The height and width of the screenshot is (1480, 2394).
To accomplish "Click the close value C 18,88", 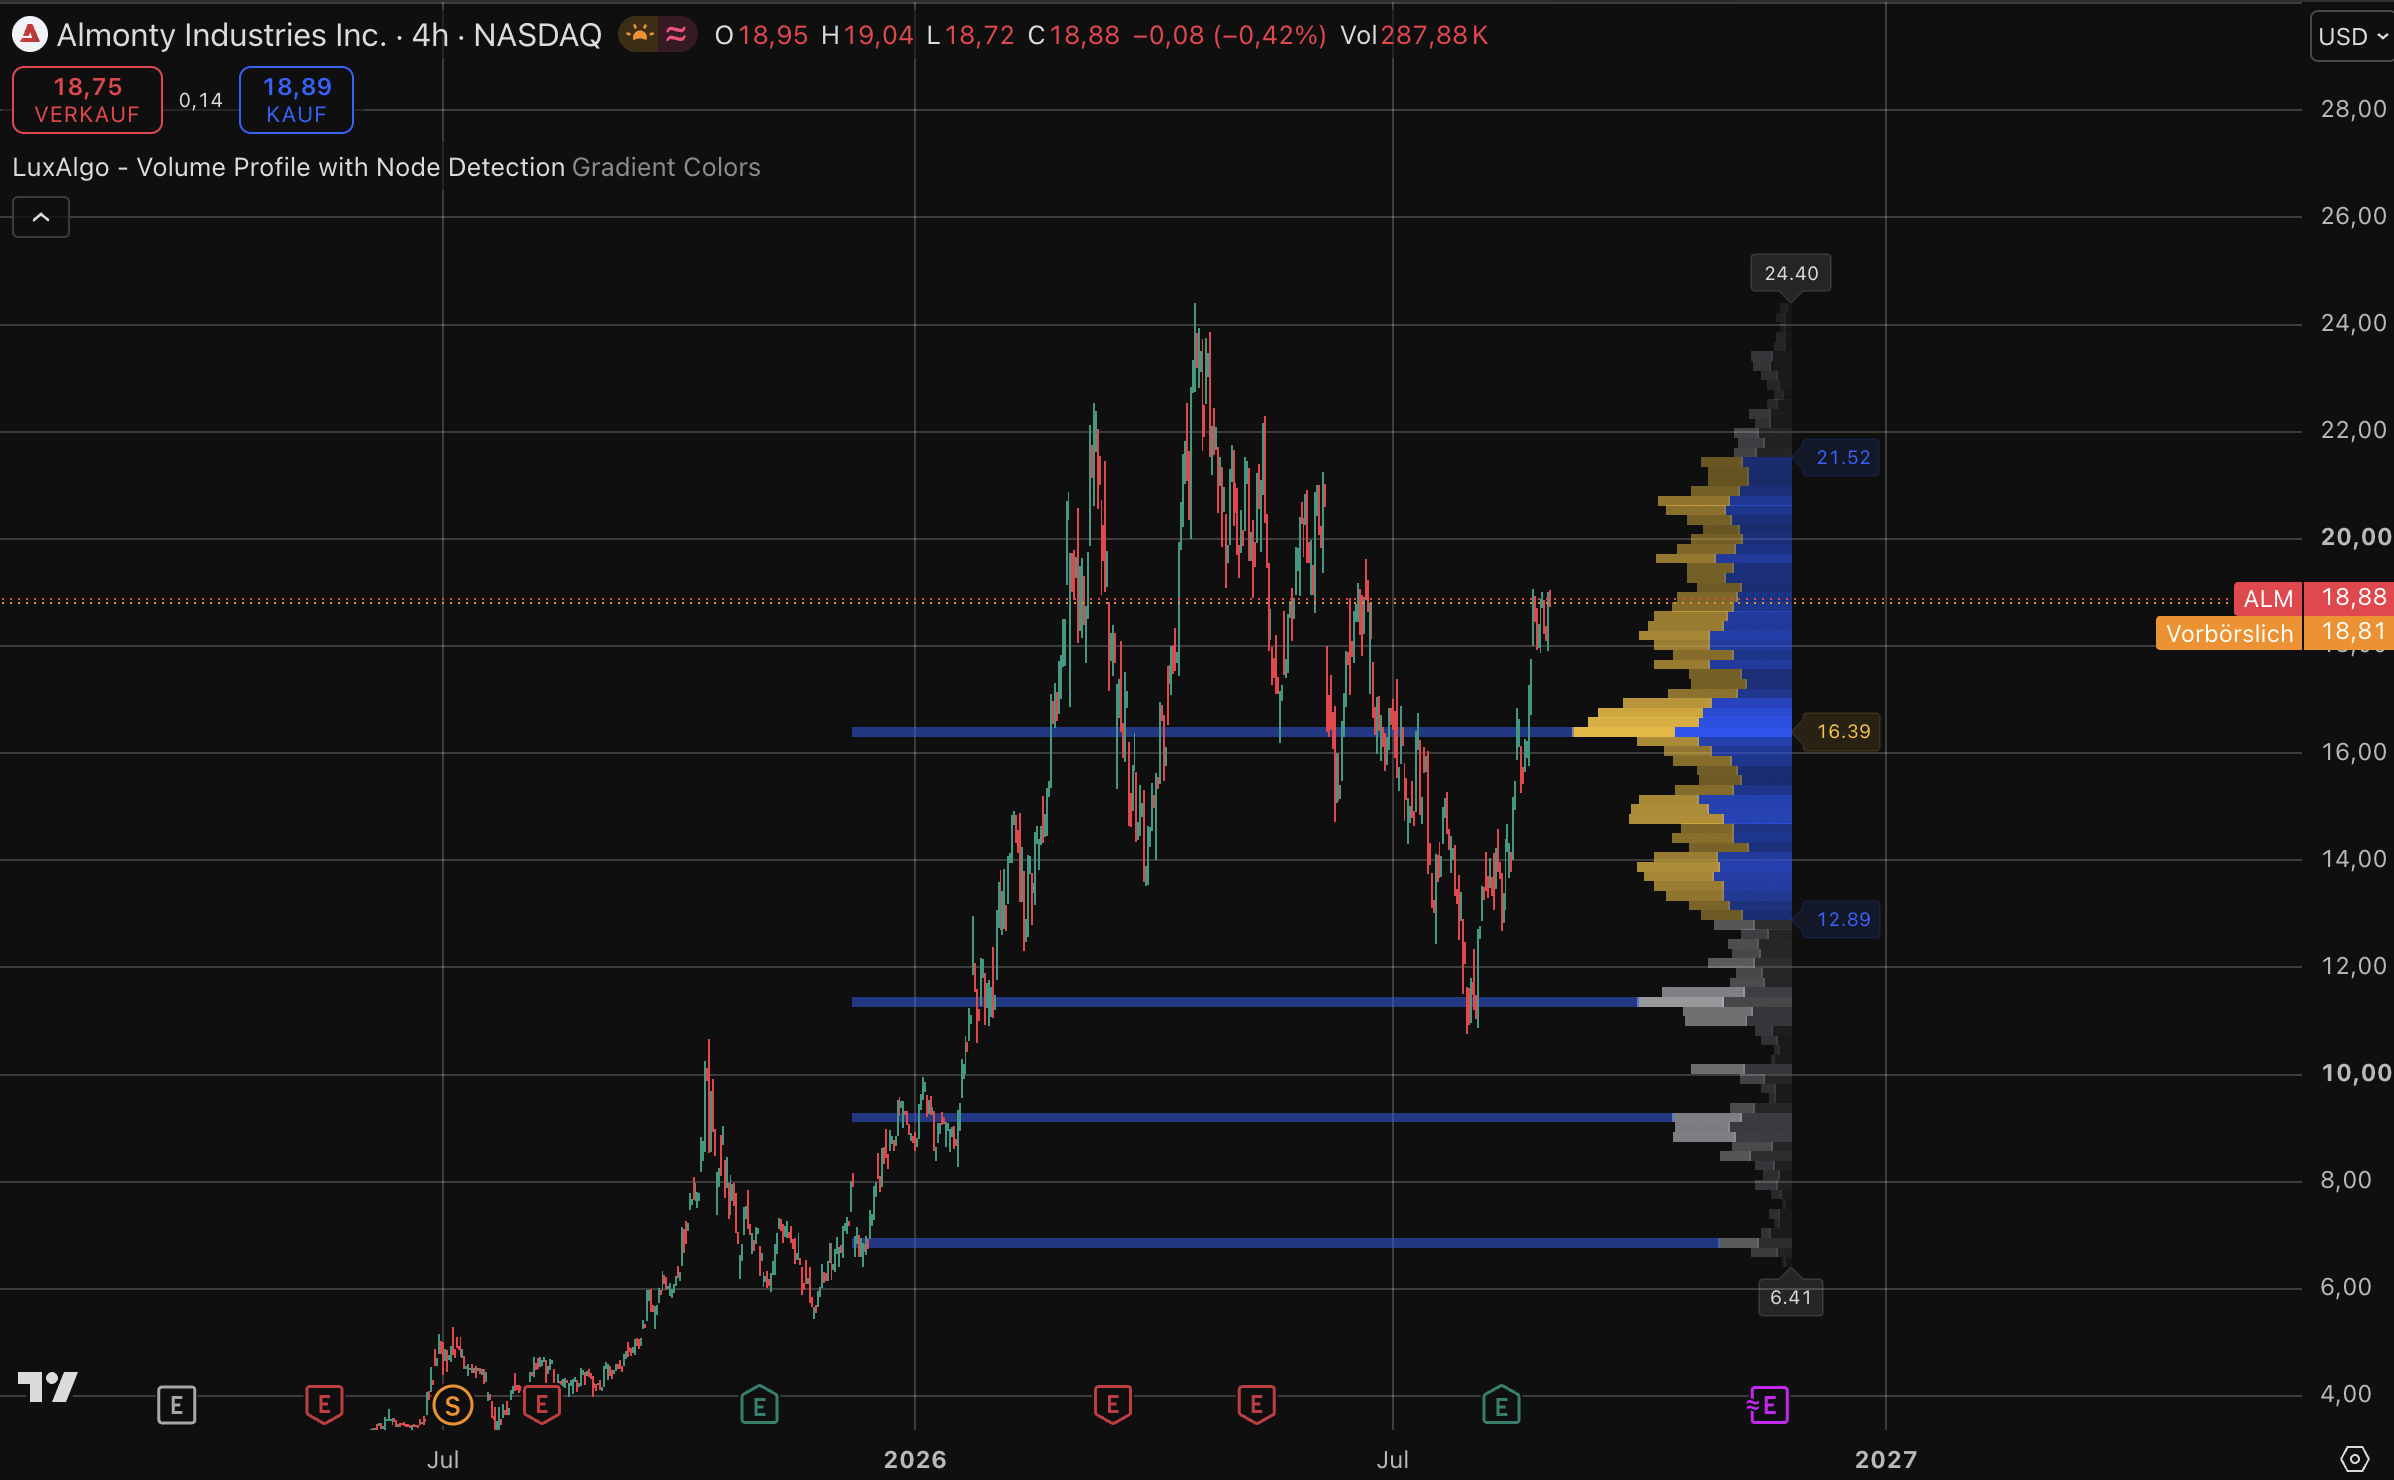I will coord(1074,35).
